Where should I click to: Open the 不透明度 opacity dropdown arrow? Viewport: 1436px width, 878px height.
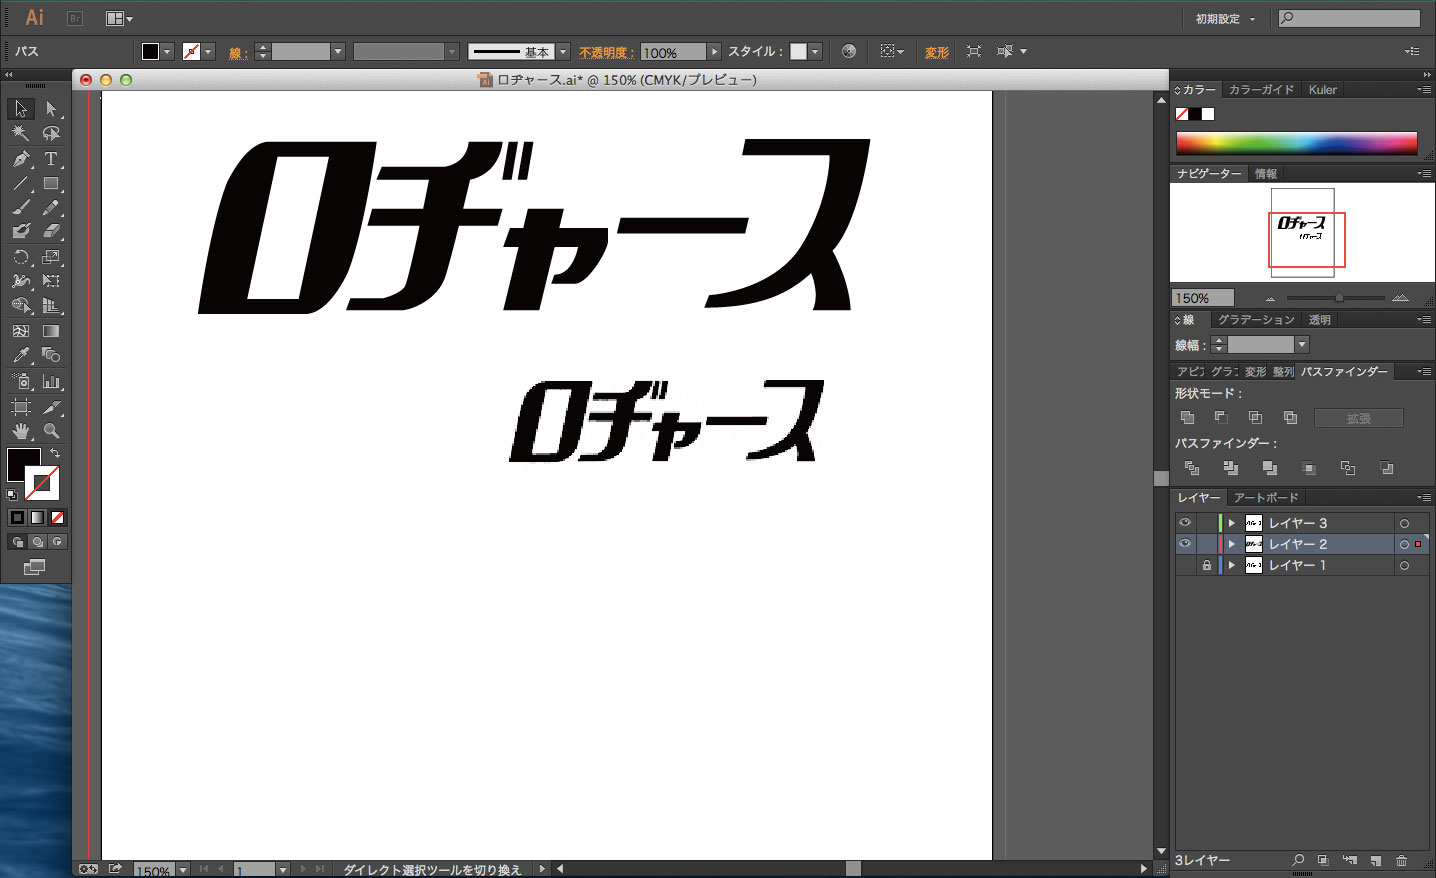coord(714,52)
